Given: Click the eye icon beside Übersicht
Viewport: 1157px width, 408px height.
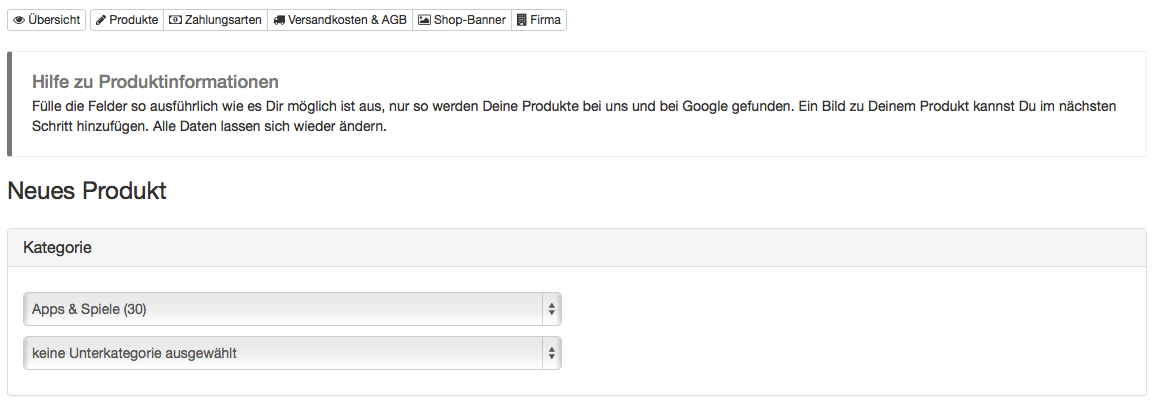Looking at the screenshot, I should coord(19,20).
